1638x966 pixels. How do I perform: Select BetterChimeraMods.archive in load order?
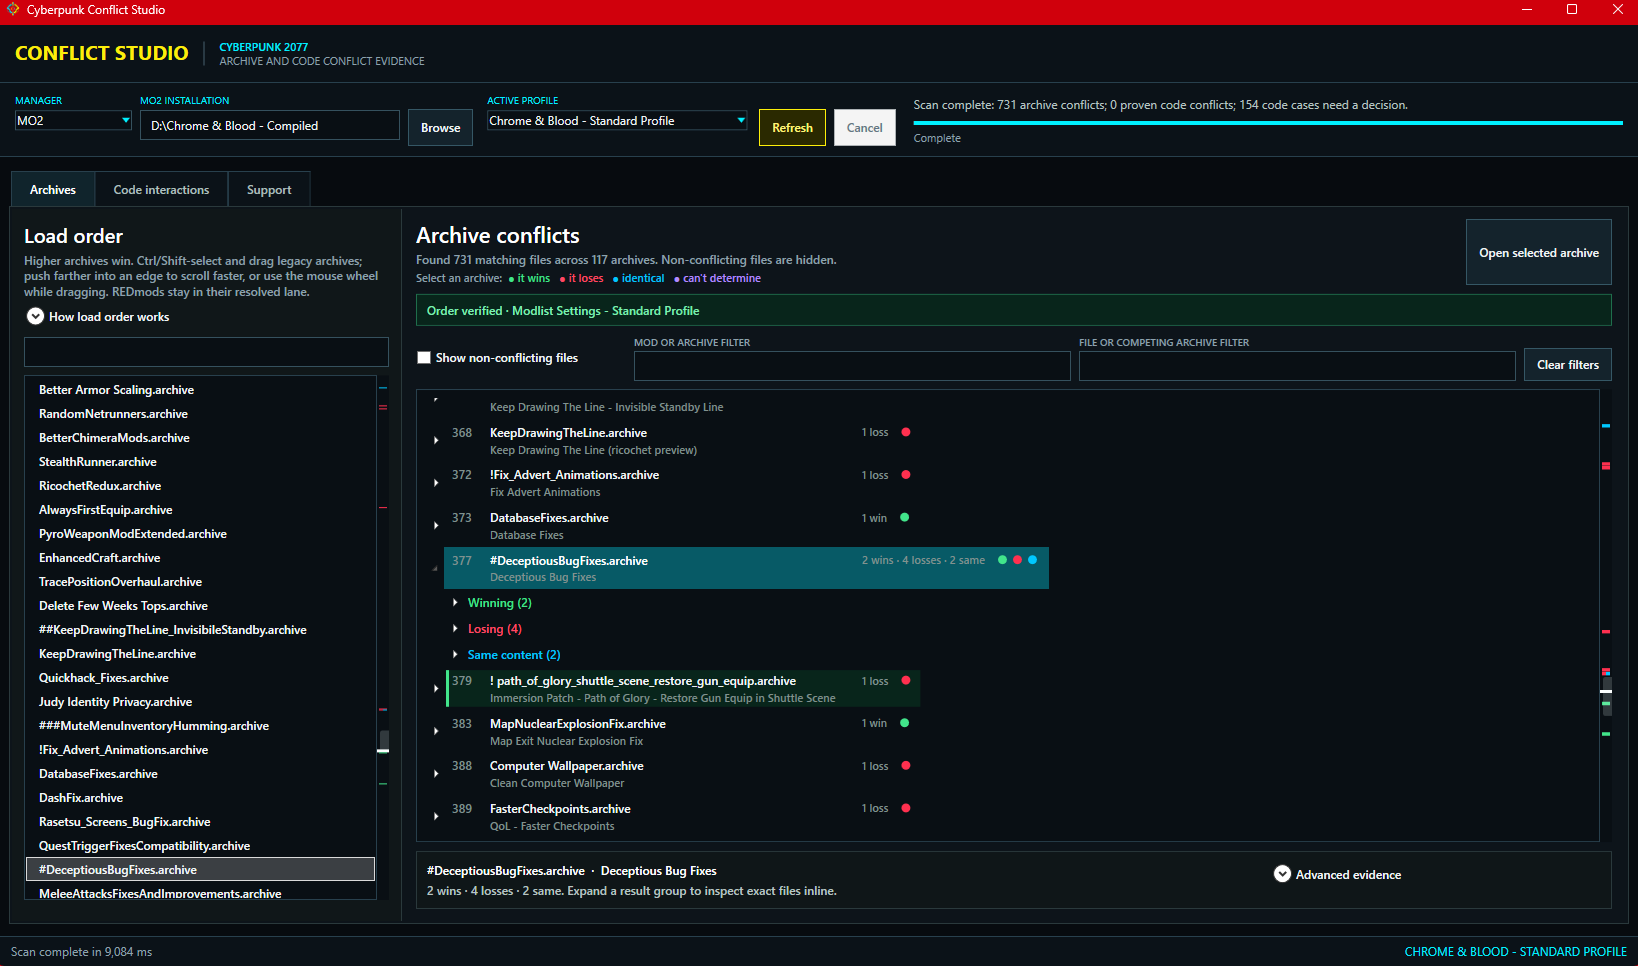tap(200, 438)
